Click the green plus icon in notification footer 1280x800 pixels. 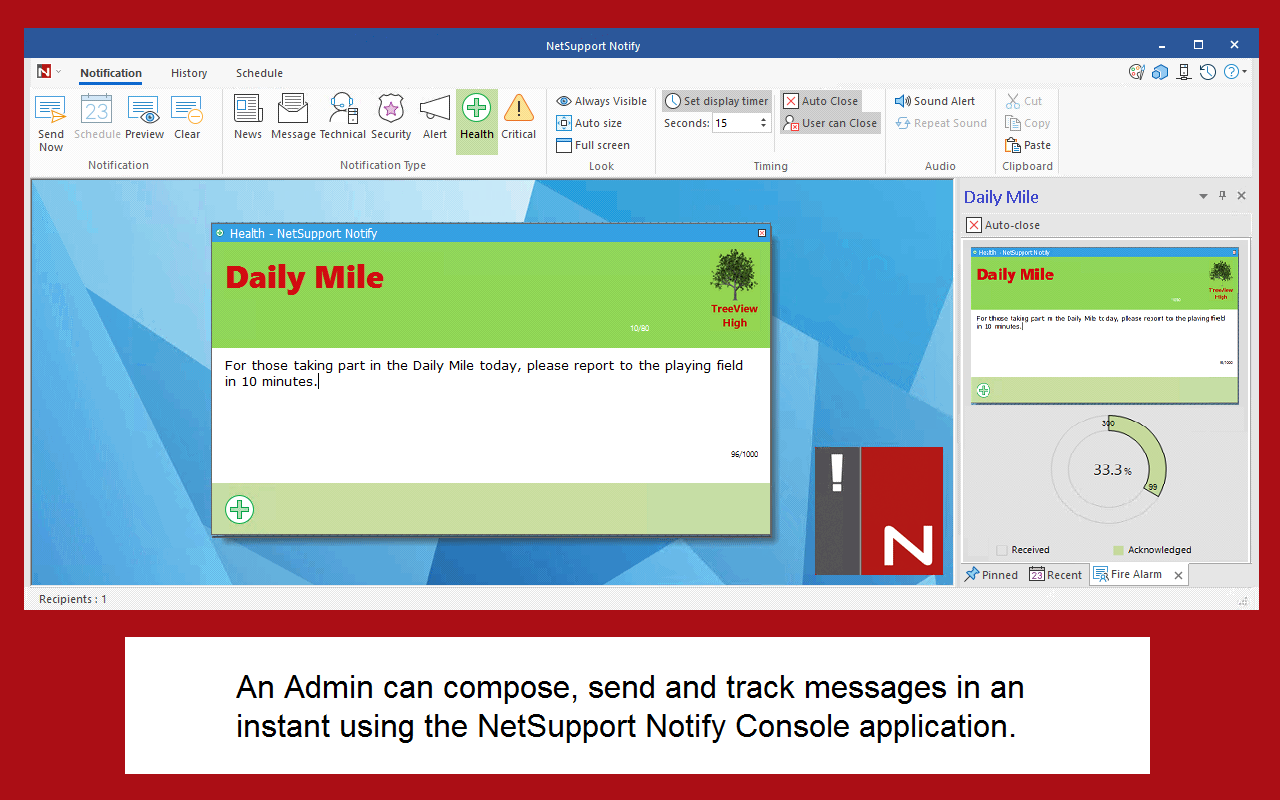pyautogui.click(x=239, y=509)
